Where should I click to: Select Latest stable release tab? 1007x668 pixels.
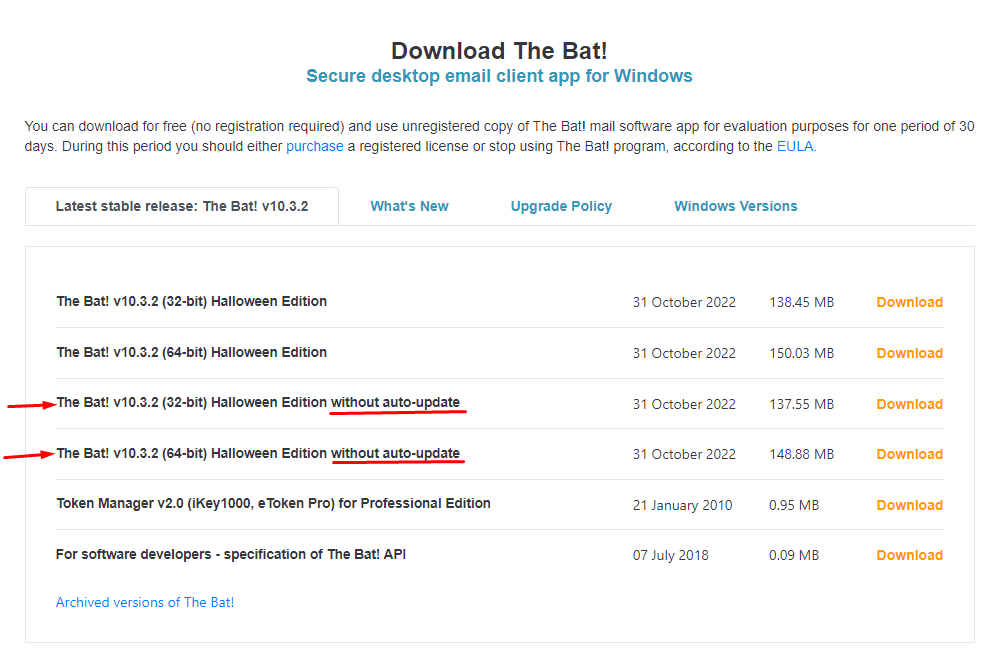182,206
